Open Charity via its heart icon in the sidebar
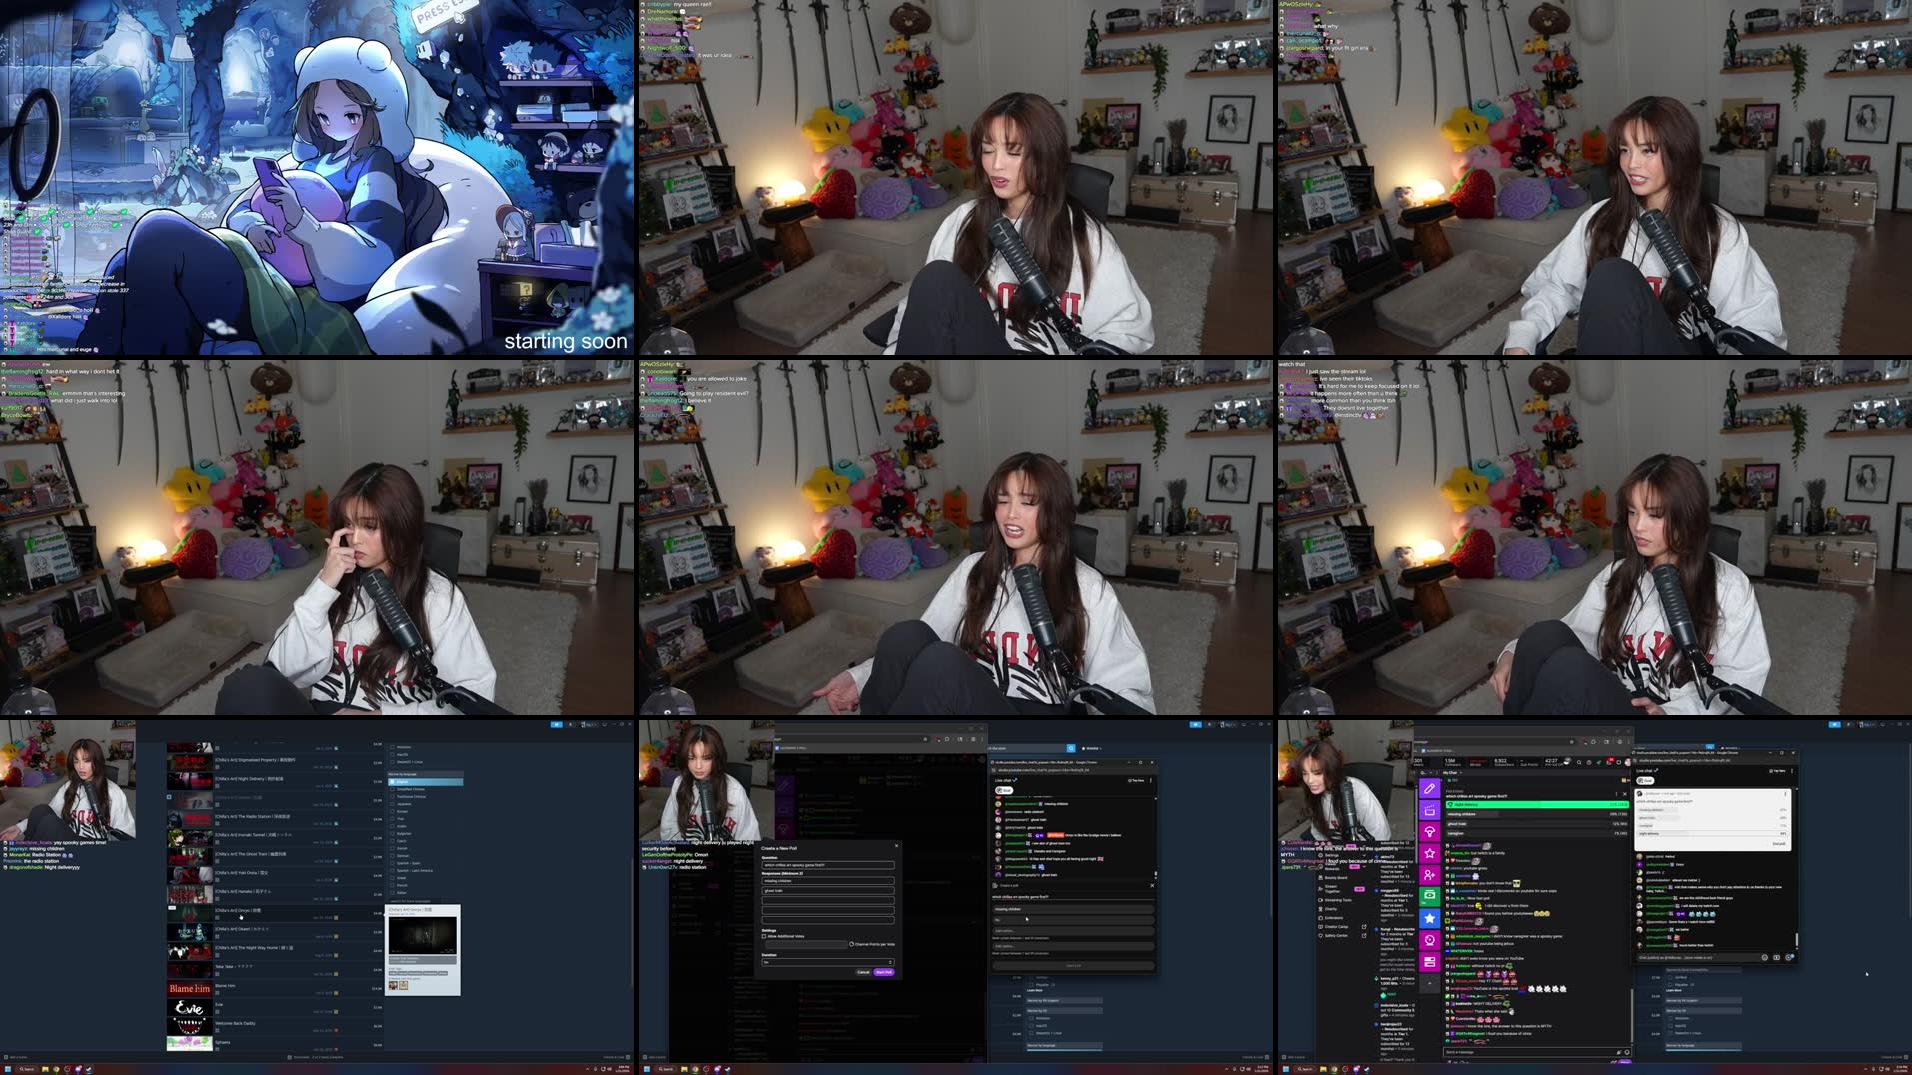 (1322, 909)
